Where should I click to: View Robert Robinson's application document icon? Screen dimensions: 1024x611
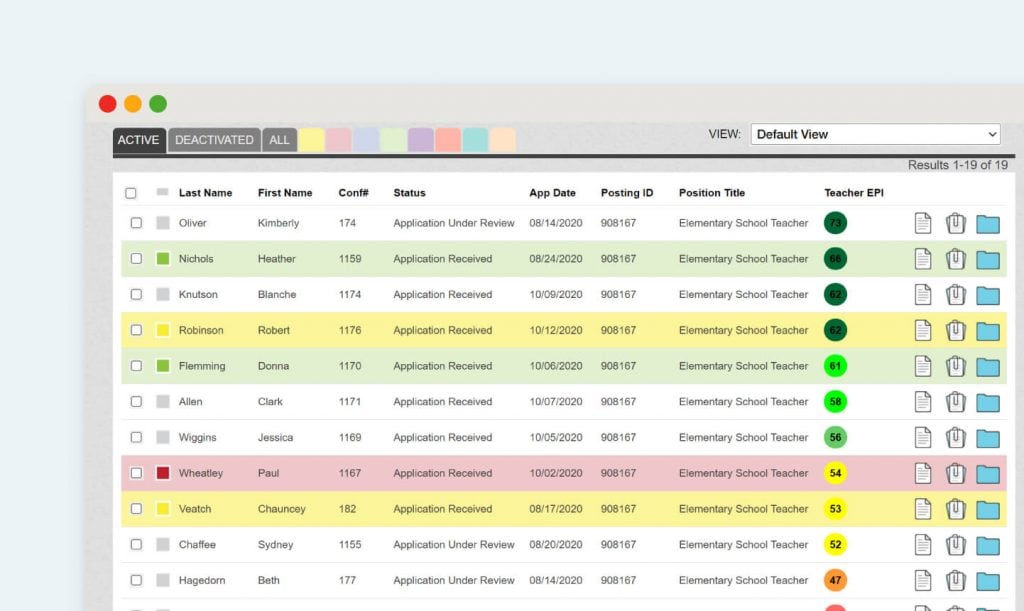tap(922, 330)
